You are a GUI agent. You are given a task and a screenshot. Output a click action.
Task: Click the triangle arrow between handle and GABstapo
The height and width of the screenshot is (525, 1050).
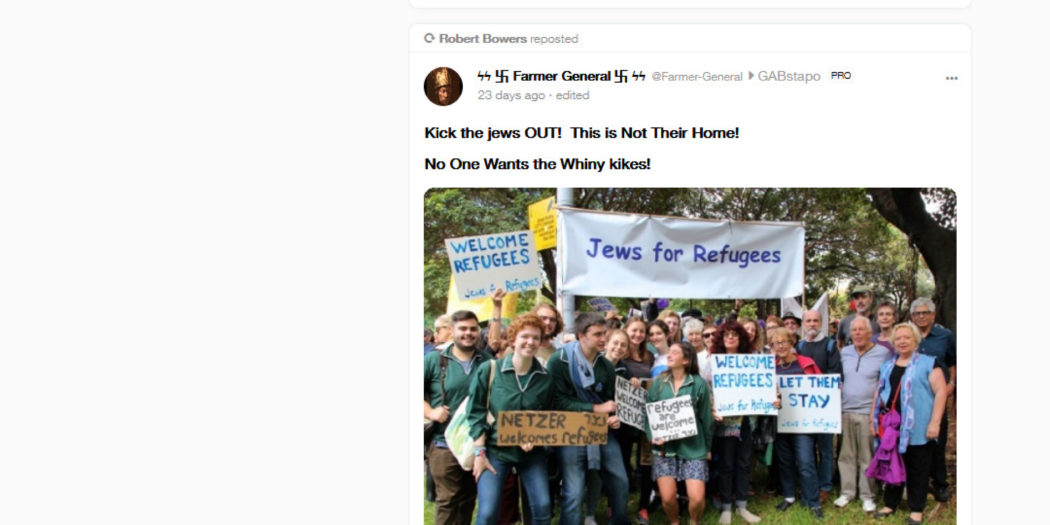pos(751,76)
